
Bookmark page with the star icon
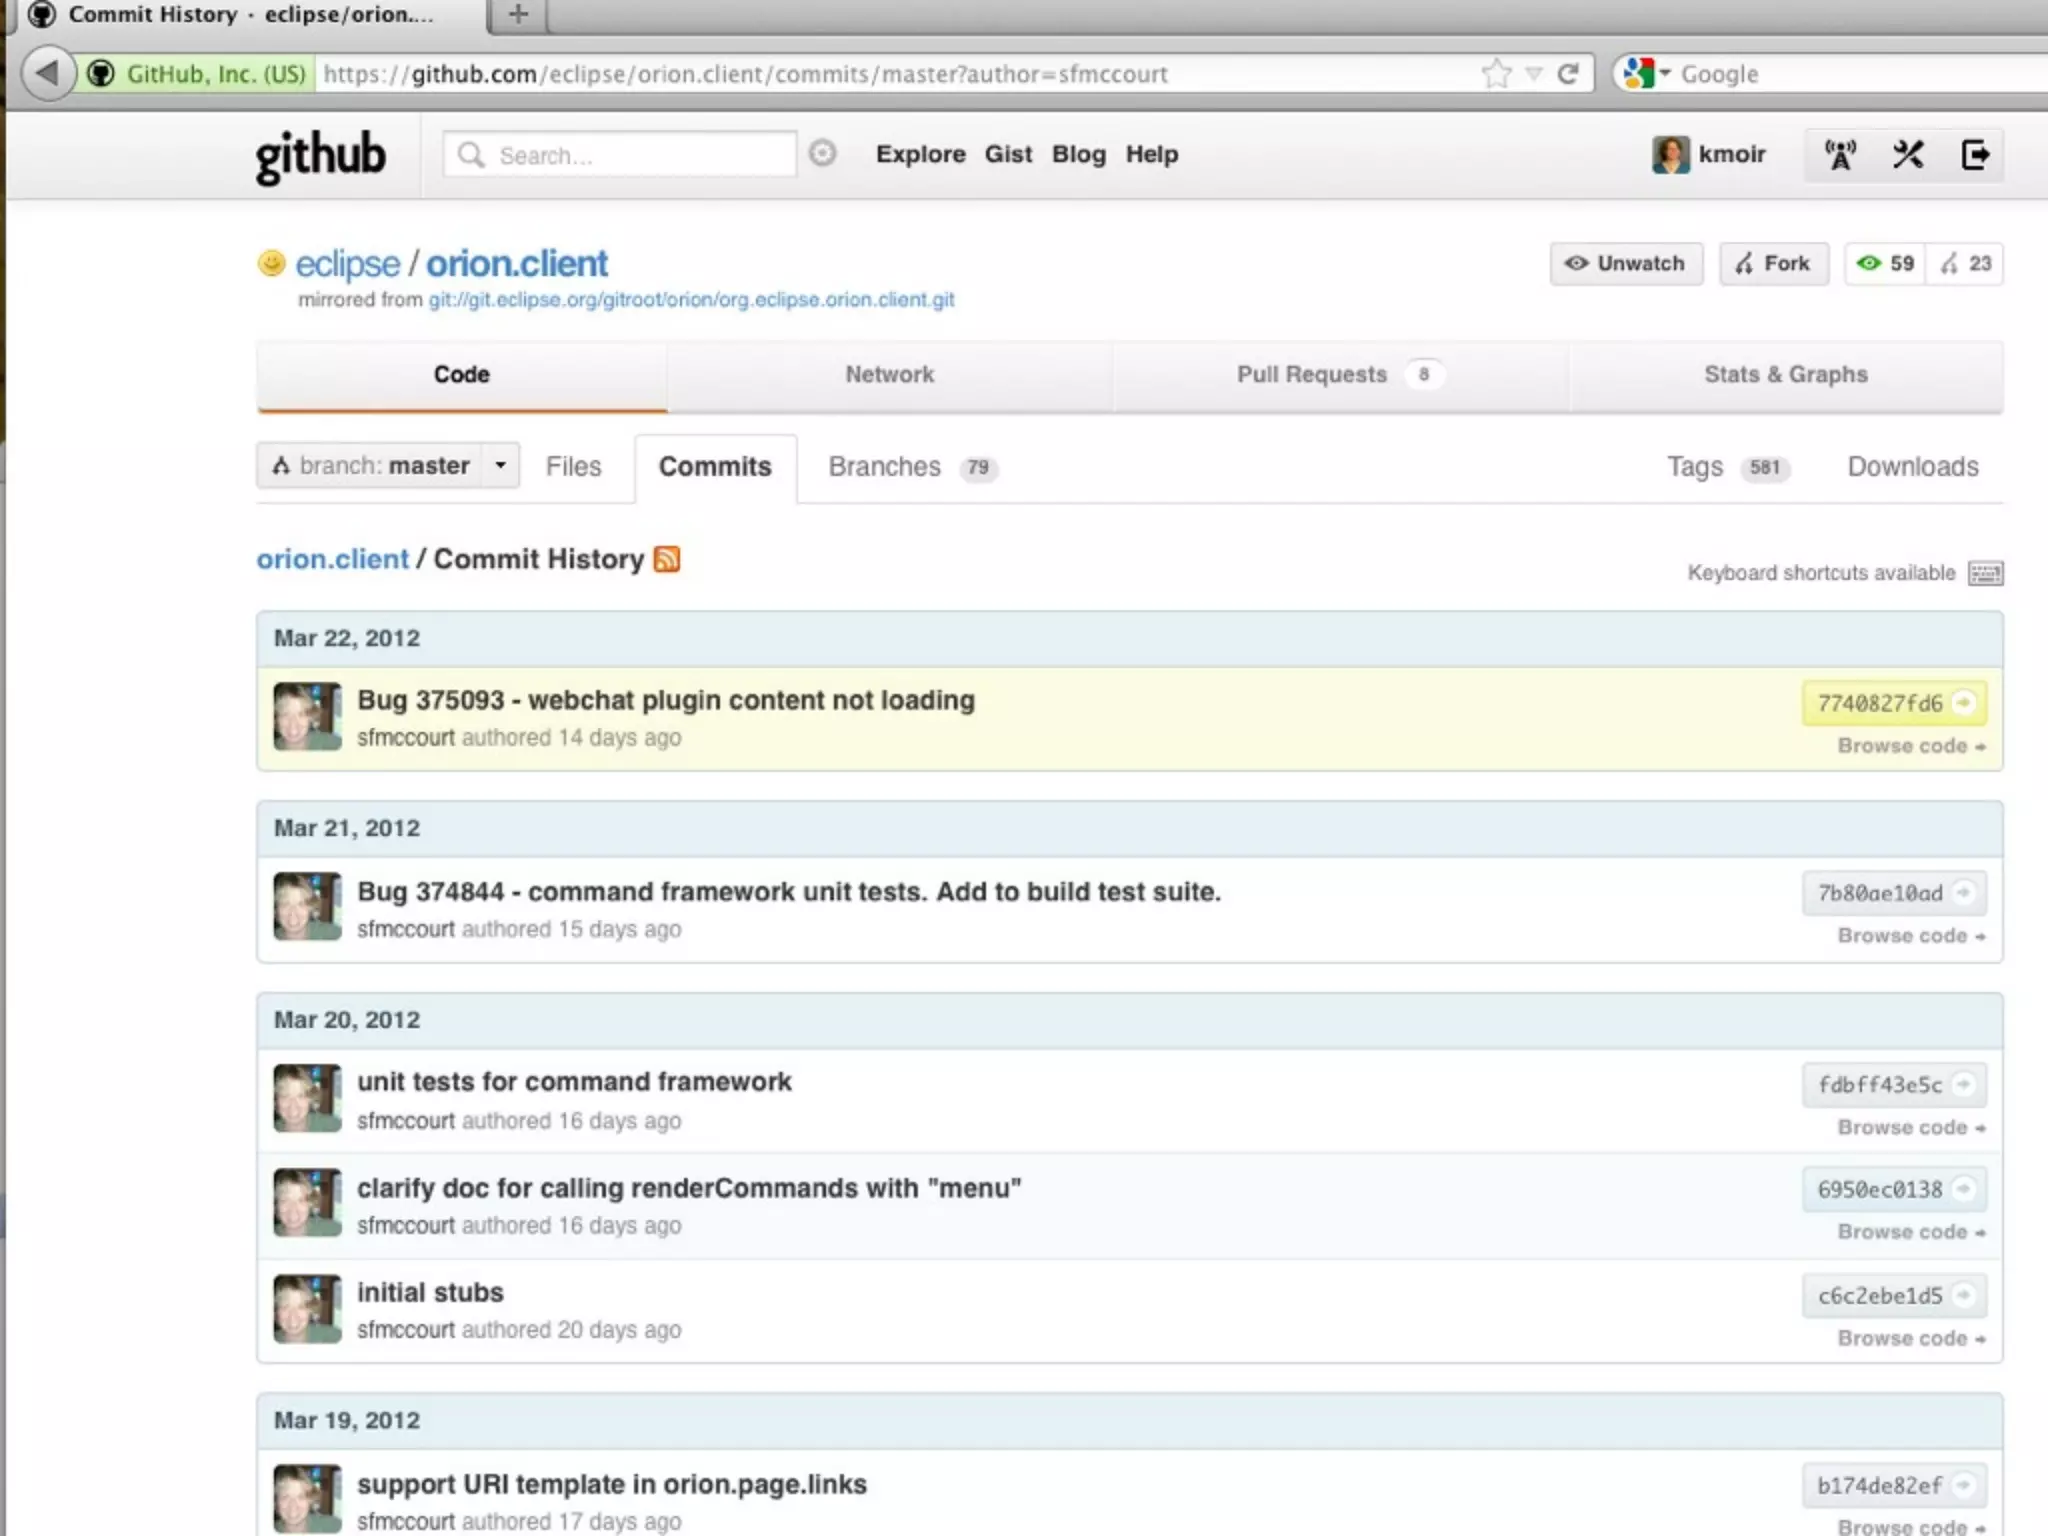point(1496,74)
